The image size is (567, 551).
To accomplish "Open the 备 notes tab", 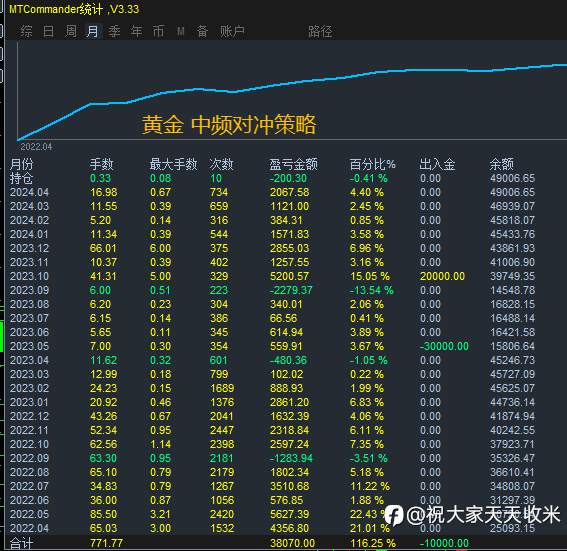I will (x=202, y=31).
